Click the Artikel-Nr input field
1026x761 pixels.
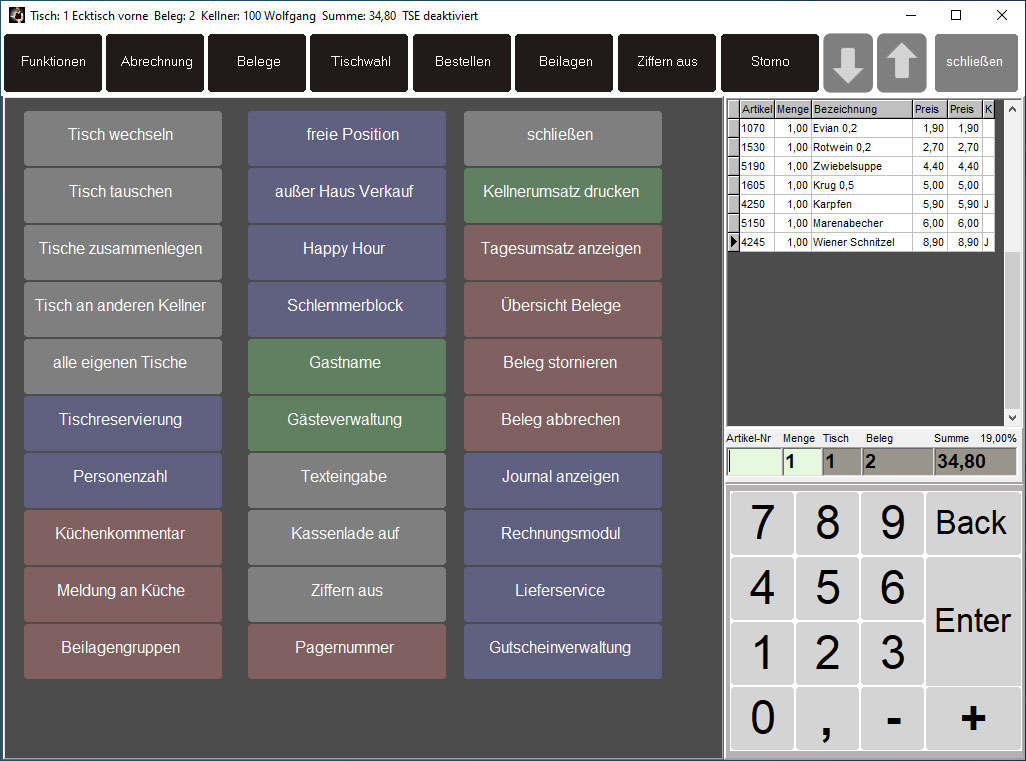[x=754, y=461]
